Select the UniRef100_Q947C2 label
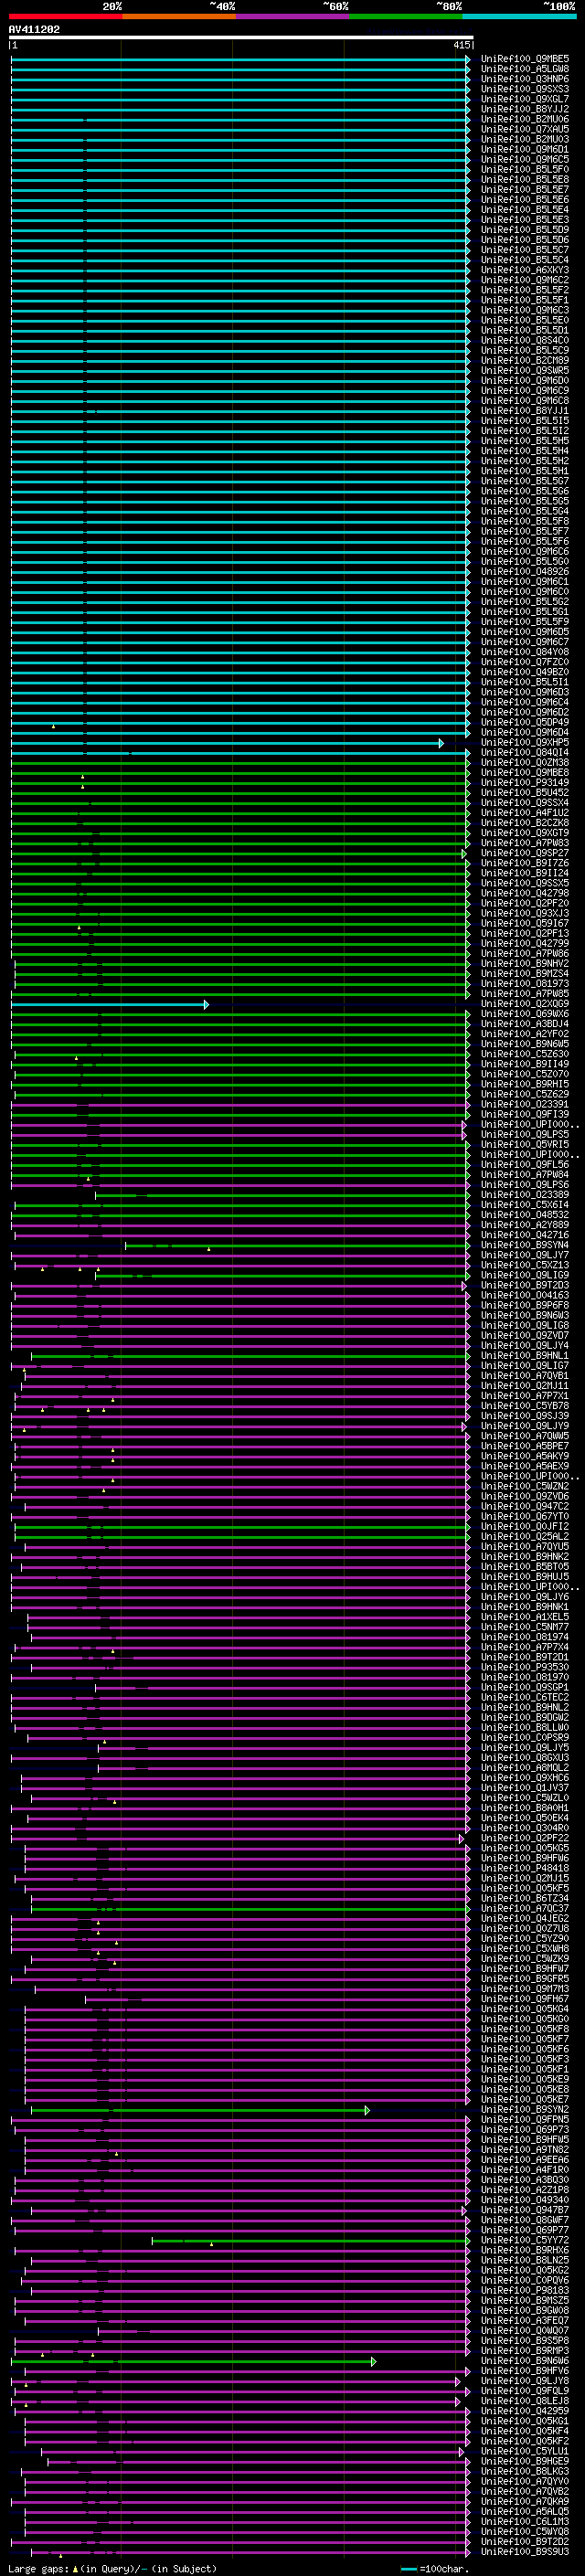 pyautogui.click(x=525, y=1506)
